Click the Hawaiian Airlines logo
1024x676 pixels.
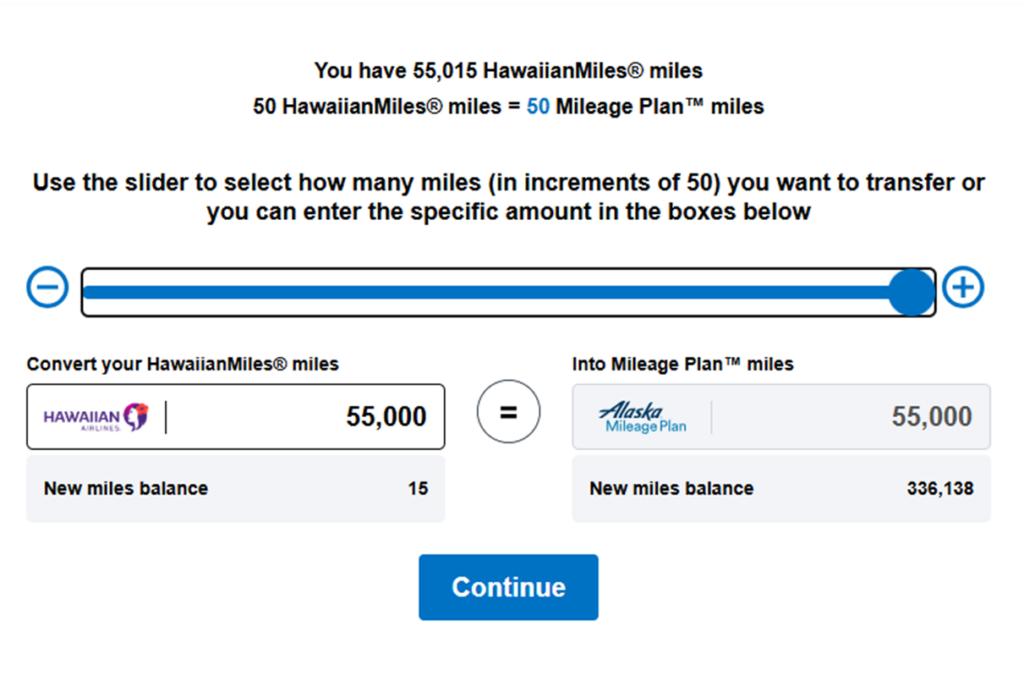pos(96,417)
